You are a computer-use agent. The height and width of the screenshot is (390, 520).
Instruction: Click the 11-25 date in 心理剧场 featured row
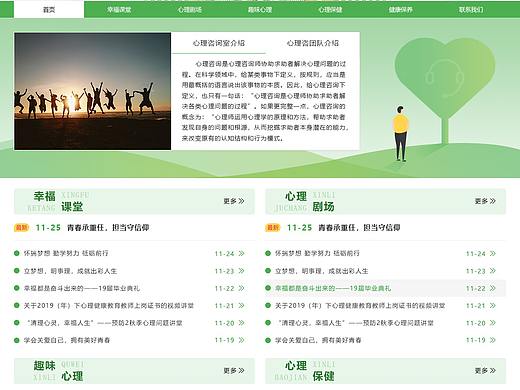300,228
